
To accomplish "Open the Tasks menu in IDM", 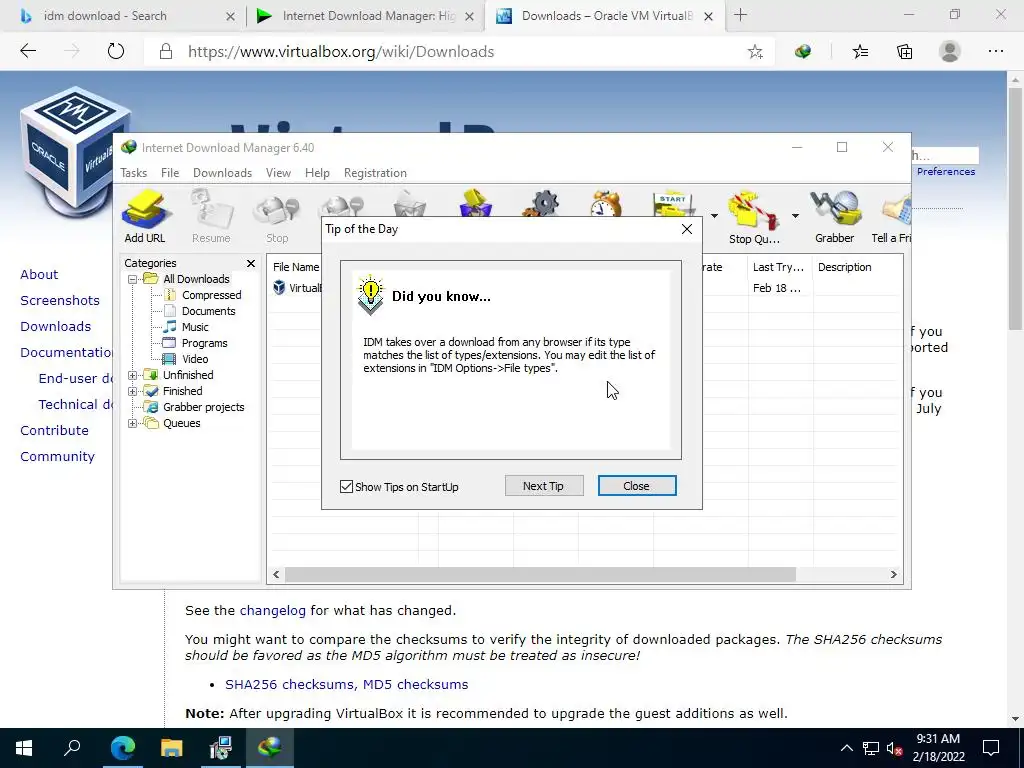I will pyautogui.click(x=133, y=173).
